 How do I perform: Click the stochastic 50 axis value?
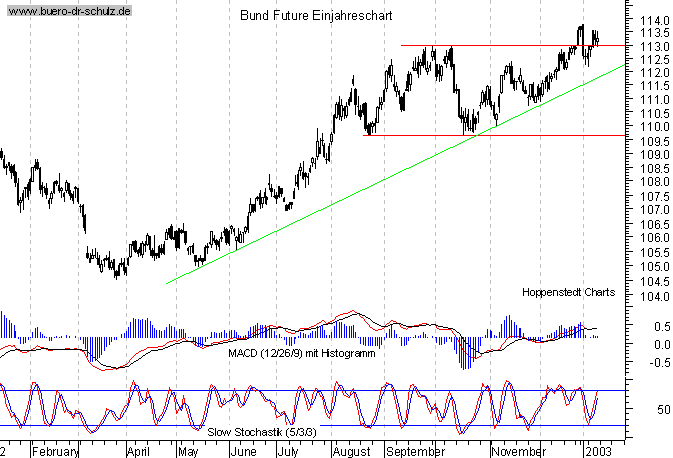(663, 410)
